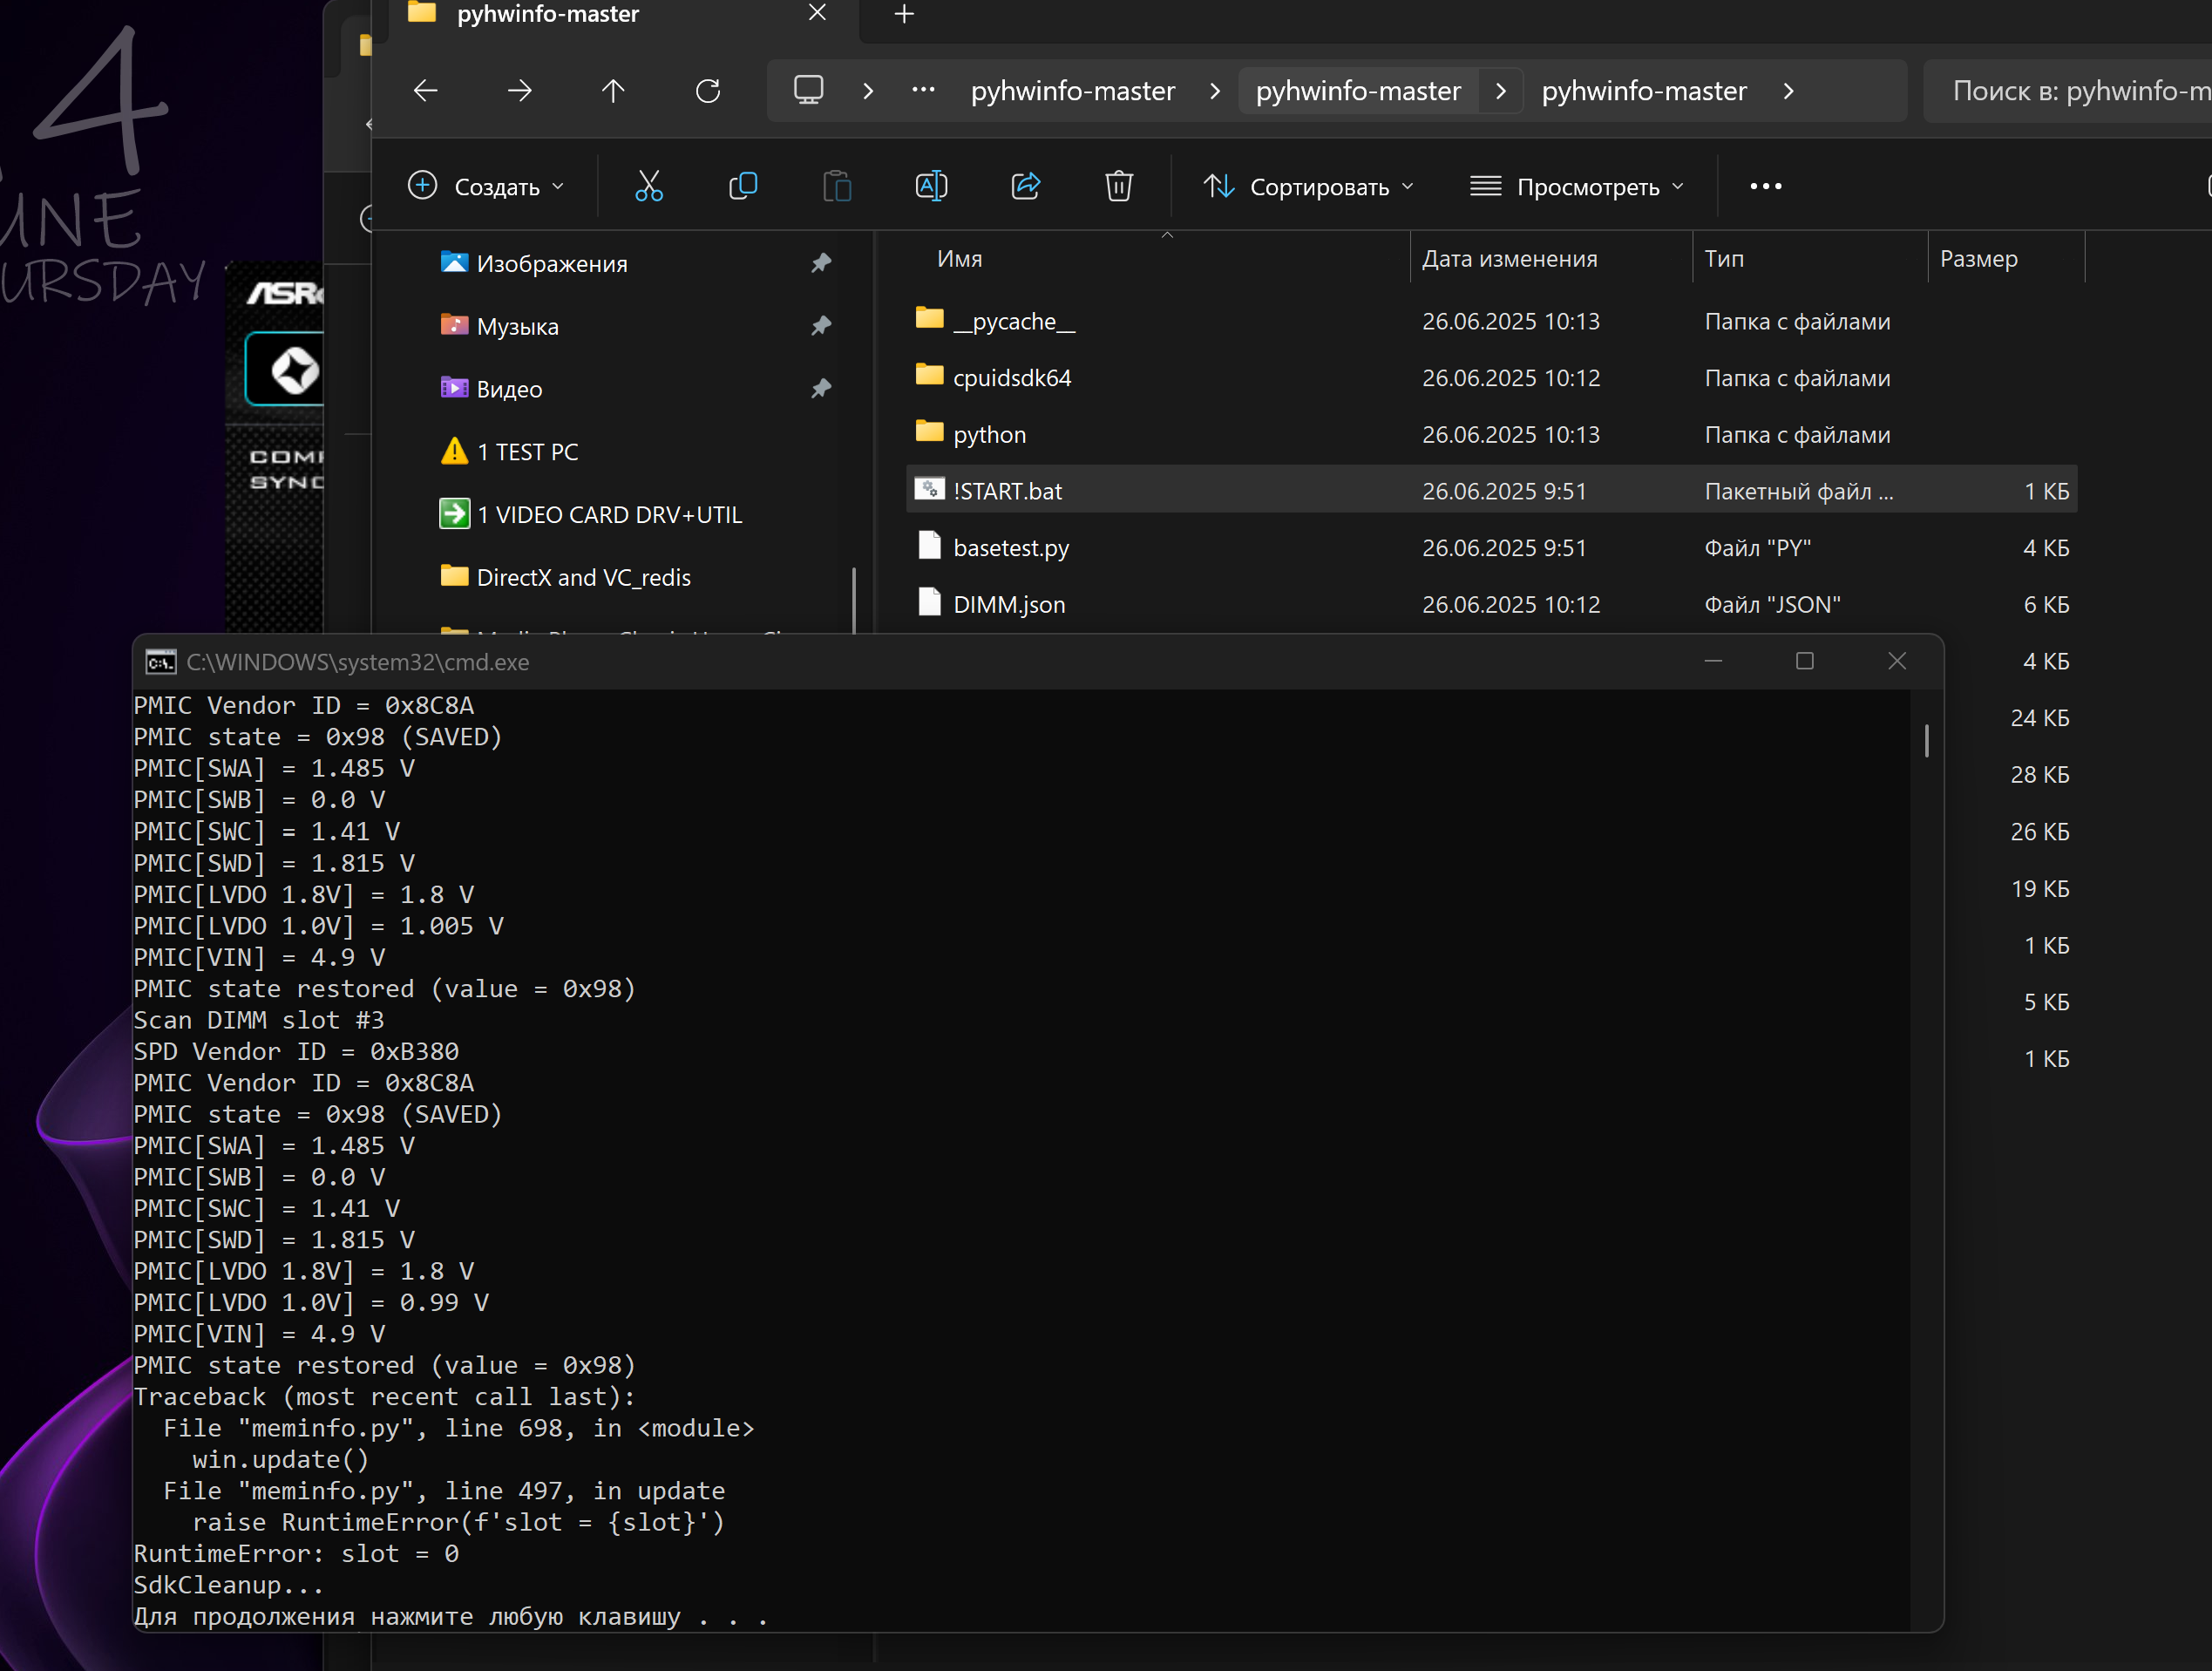Click the Delete trash icon

pos(1118,186)
